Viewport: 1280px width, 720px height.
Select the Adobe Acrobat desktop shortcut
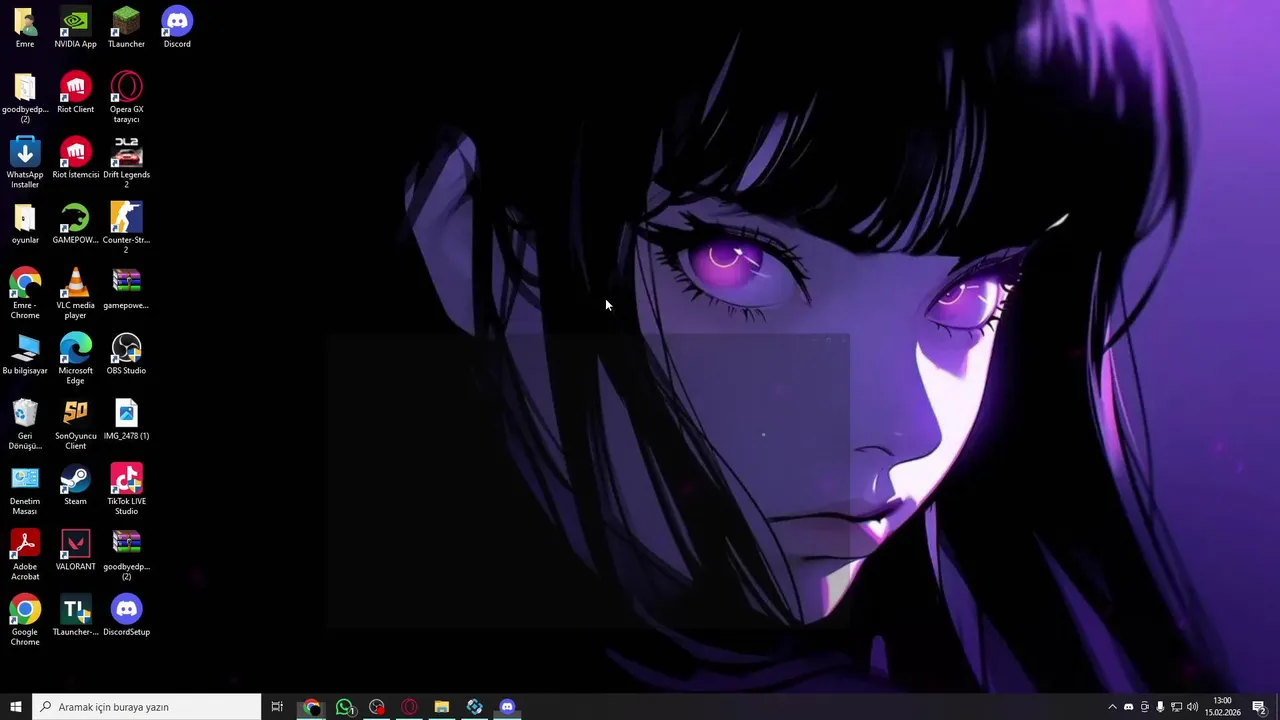[x=25, y=555]
